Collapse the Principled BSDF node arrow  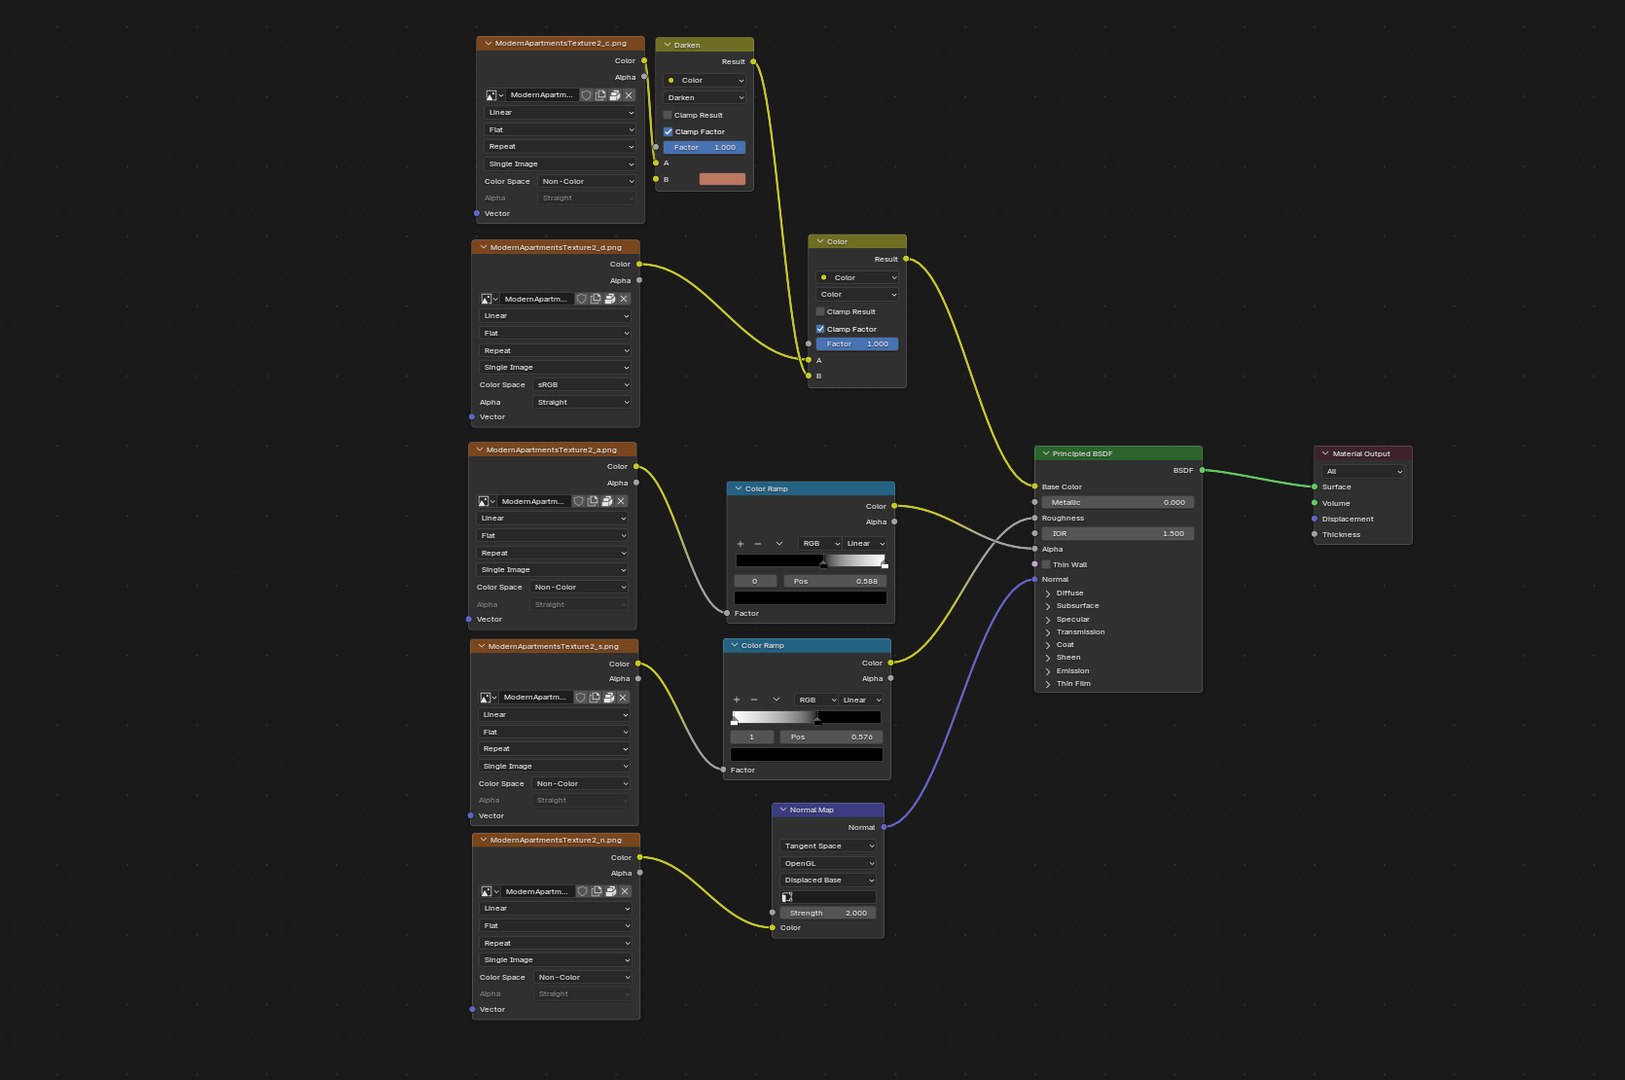click(1046, 454)
